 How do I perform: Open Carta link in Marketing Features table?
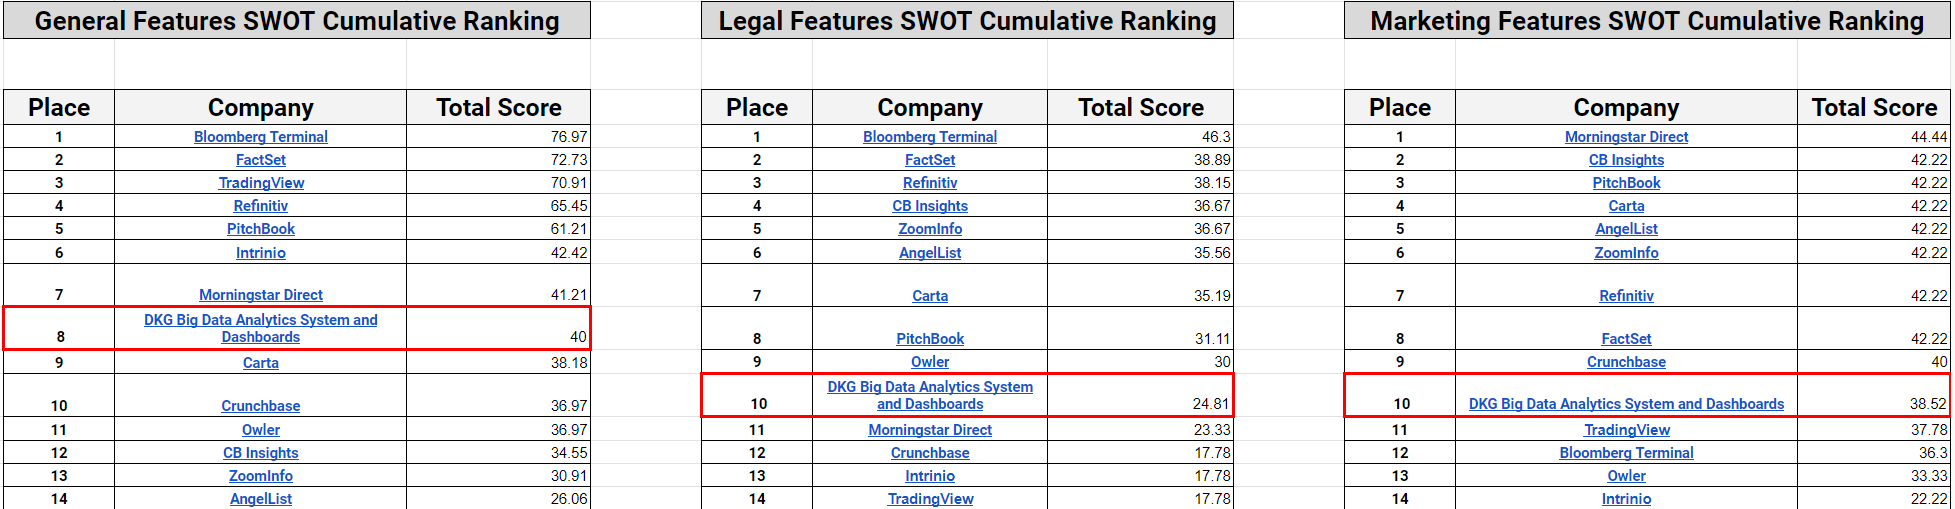click(1626, 206)
